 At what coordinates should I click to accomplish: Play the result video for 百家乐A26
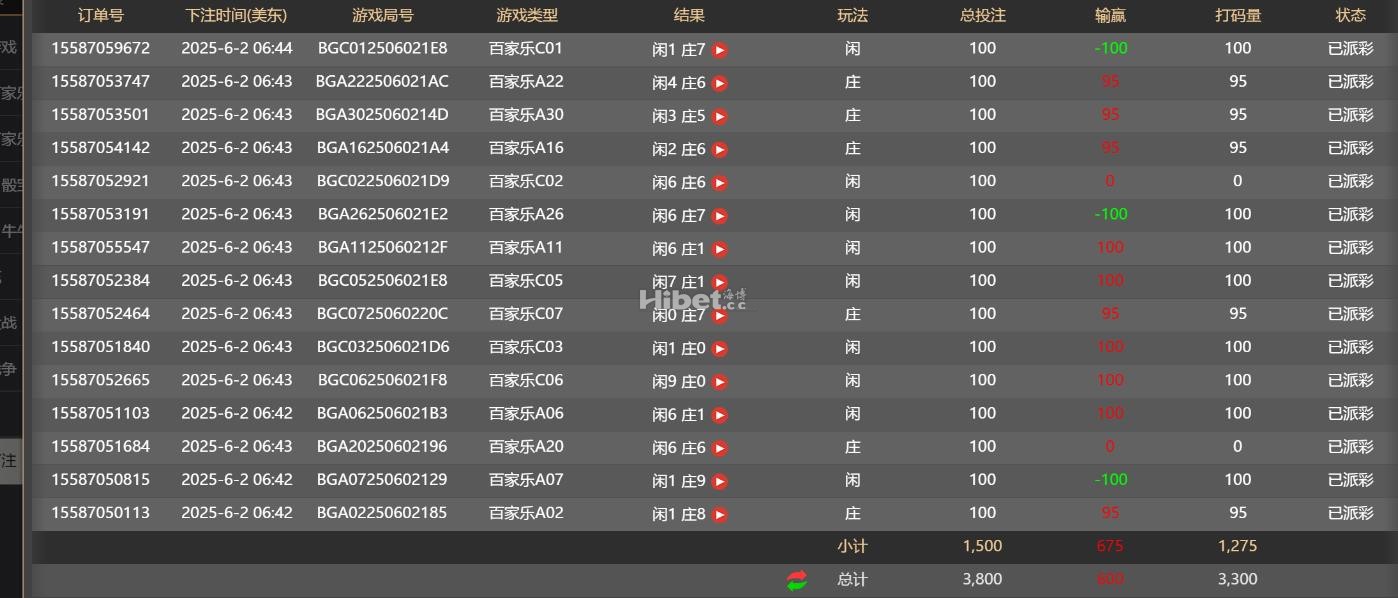(x=719, y=216)
